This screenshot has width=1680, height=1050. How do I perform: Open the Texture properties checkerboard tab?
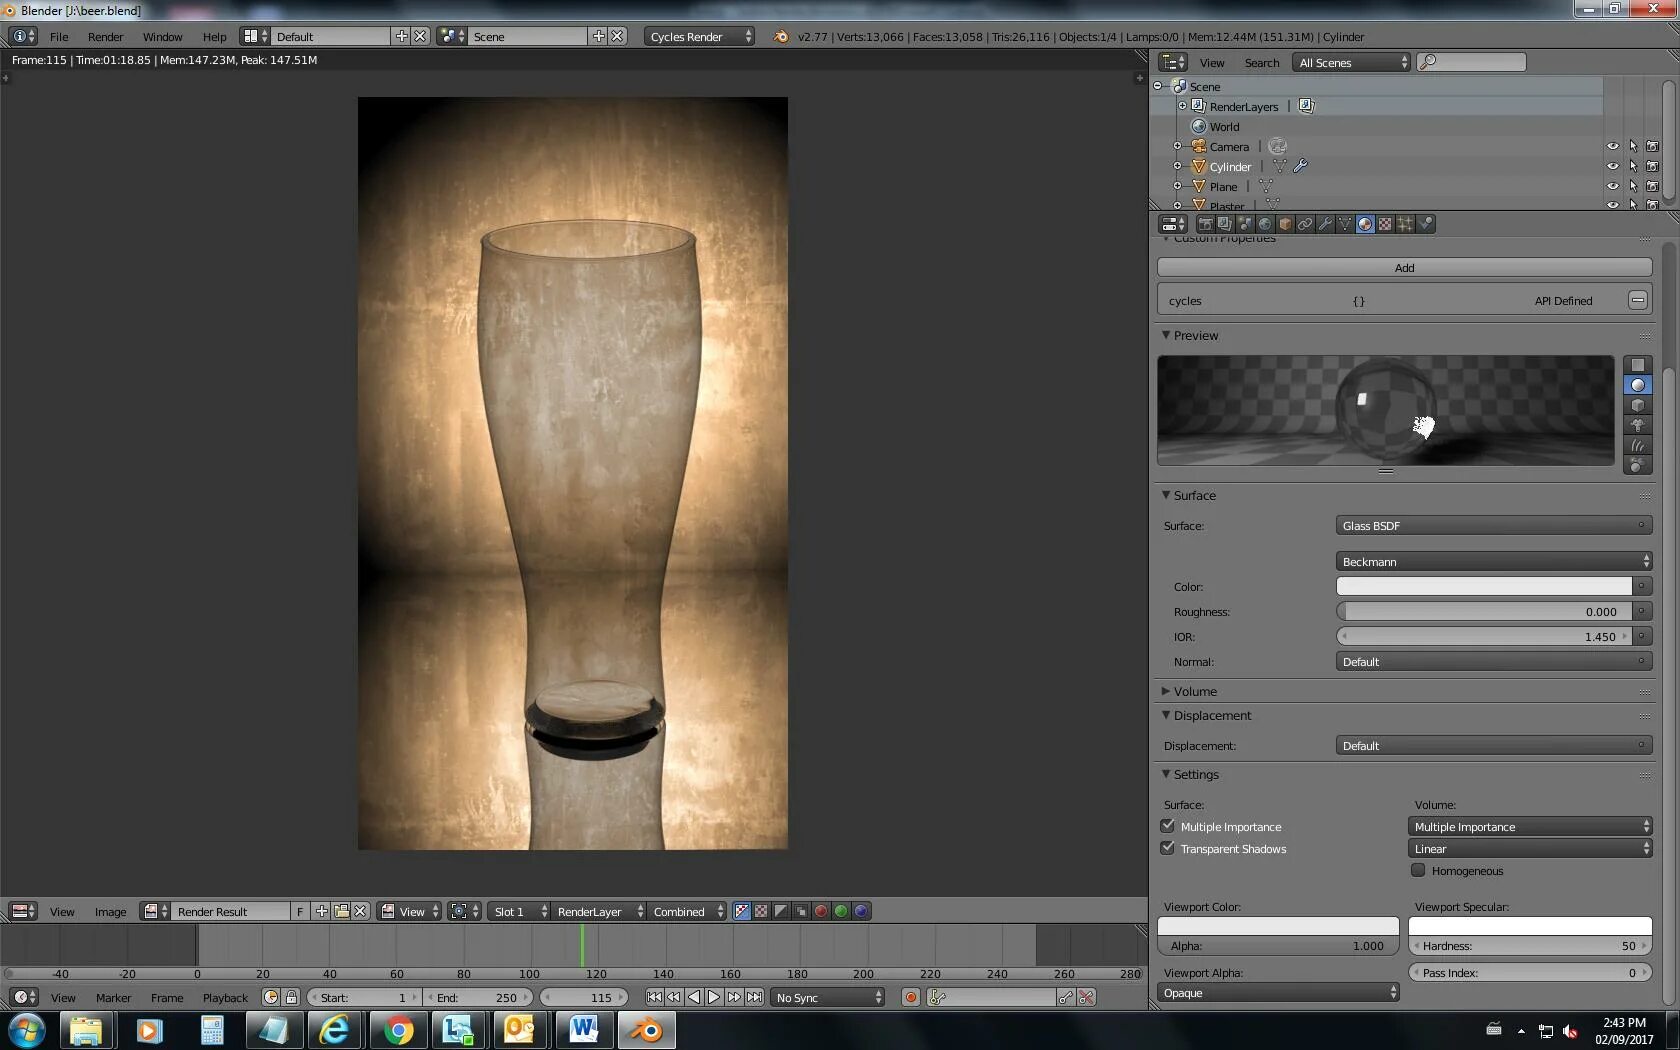(1385, 224)
